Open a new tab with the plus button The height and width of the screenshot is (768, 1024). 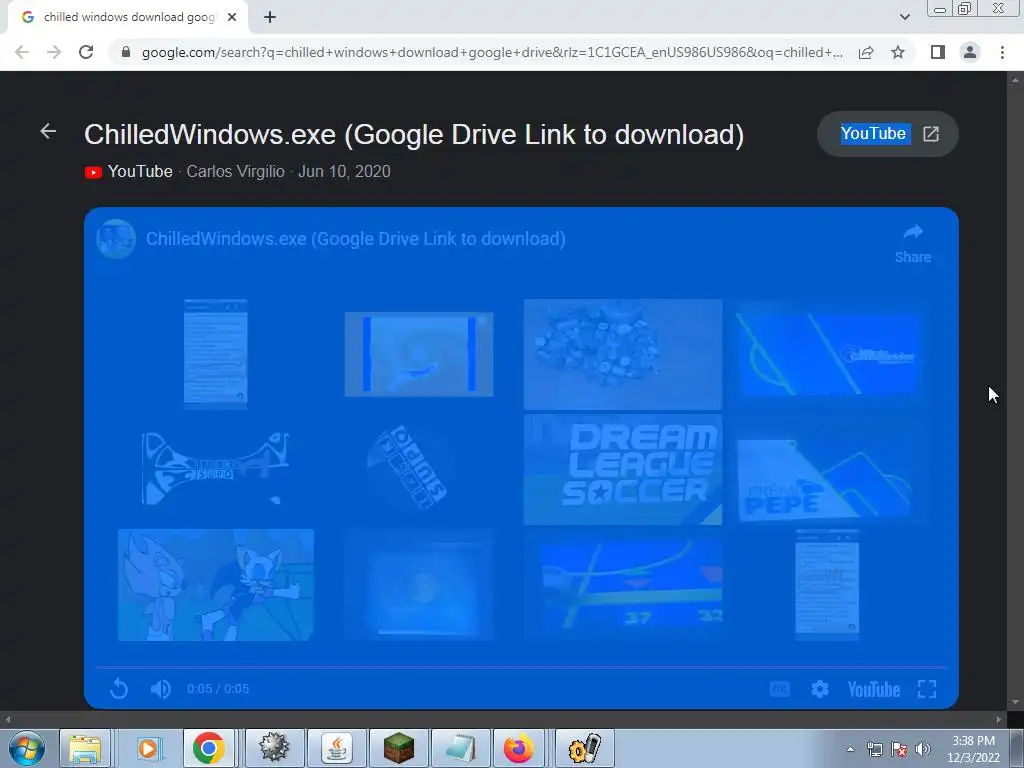(x=270, y=18)
